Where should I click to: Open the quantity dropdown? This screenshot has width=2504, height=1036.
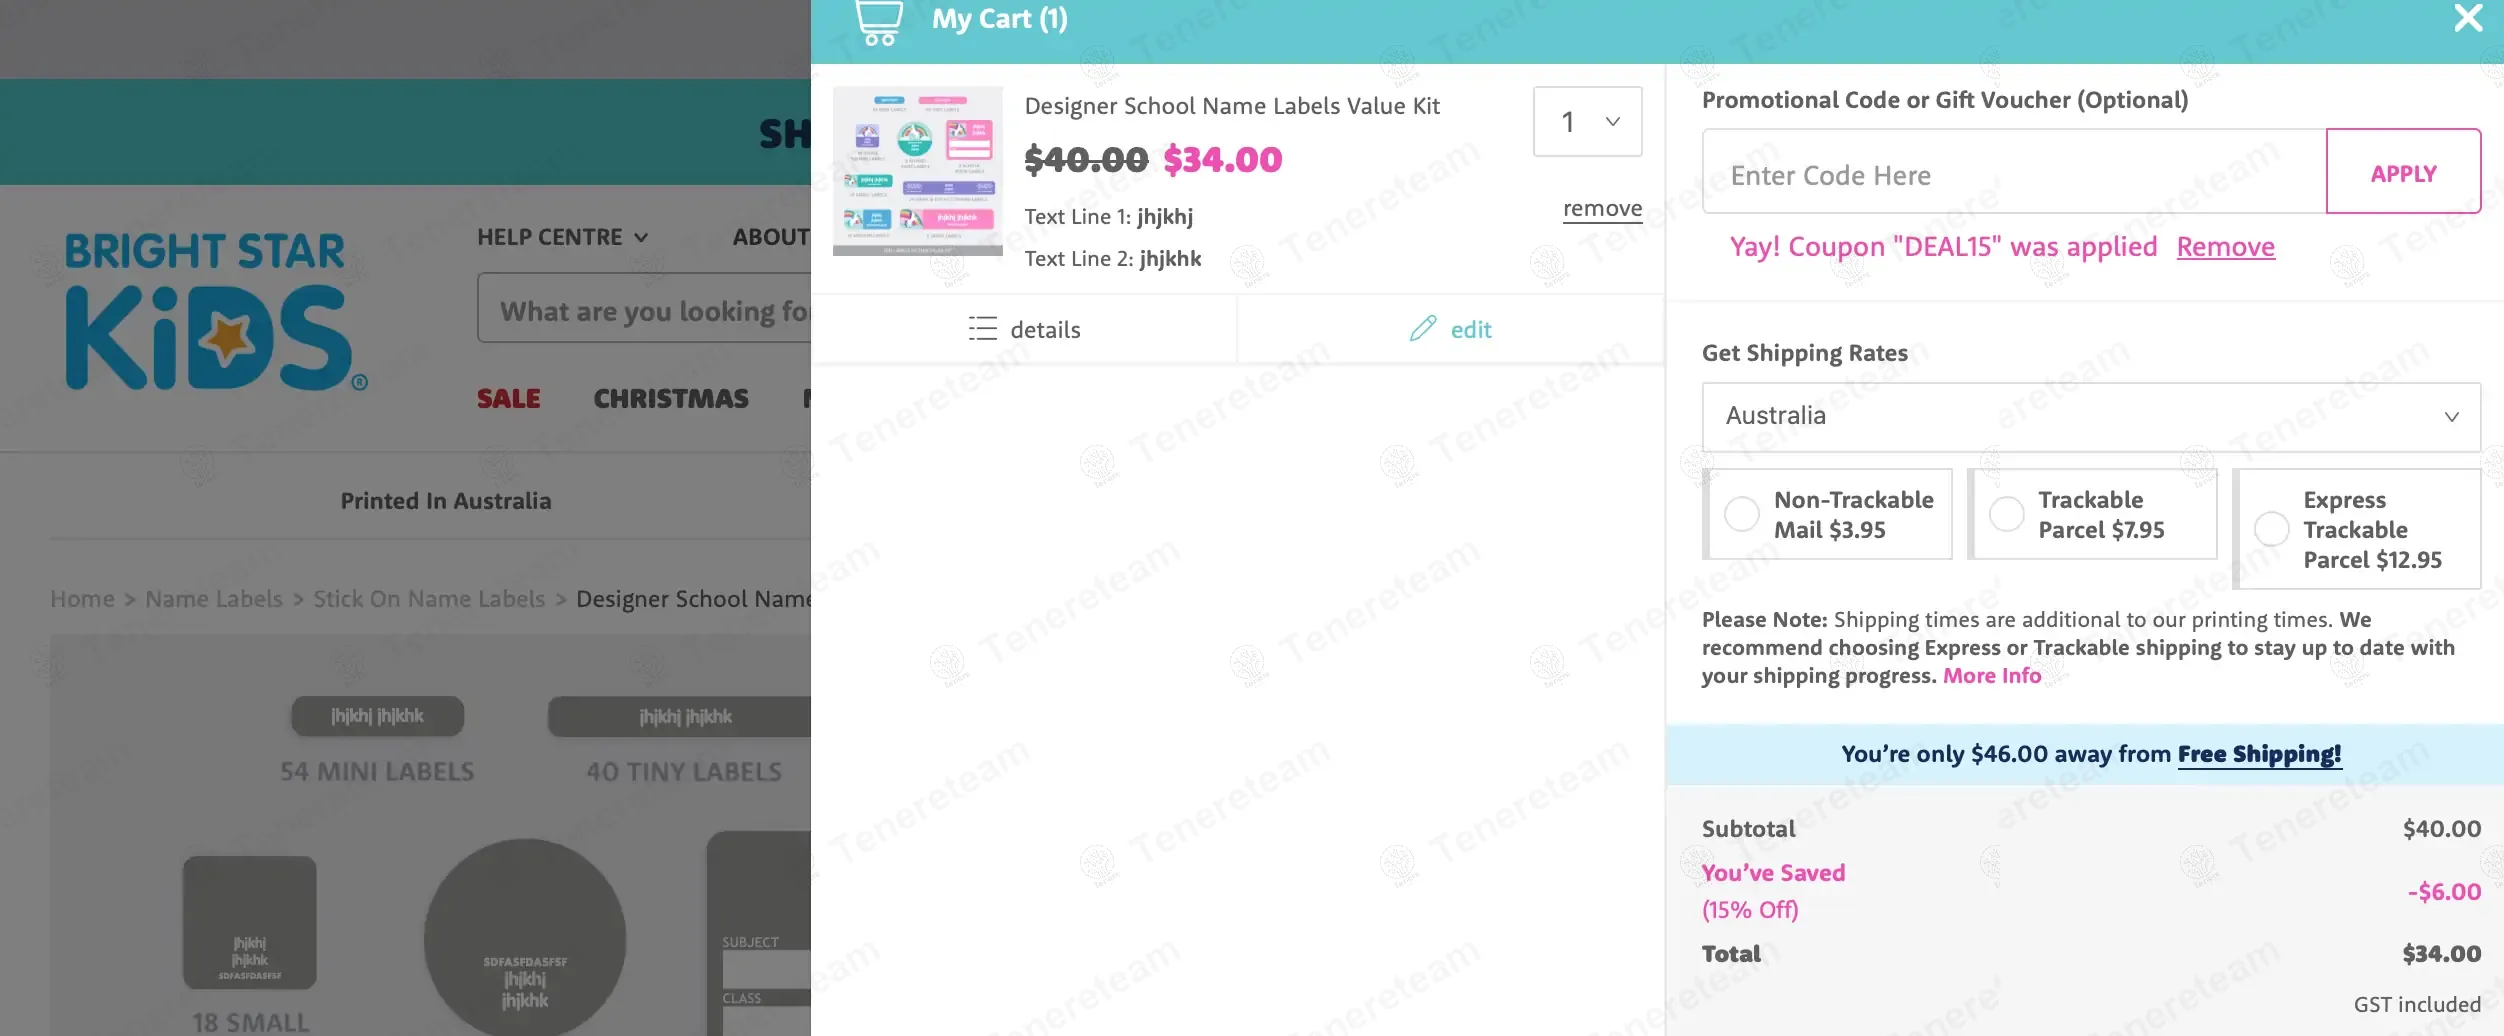[x=1587, y=122]
